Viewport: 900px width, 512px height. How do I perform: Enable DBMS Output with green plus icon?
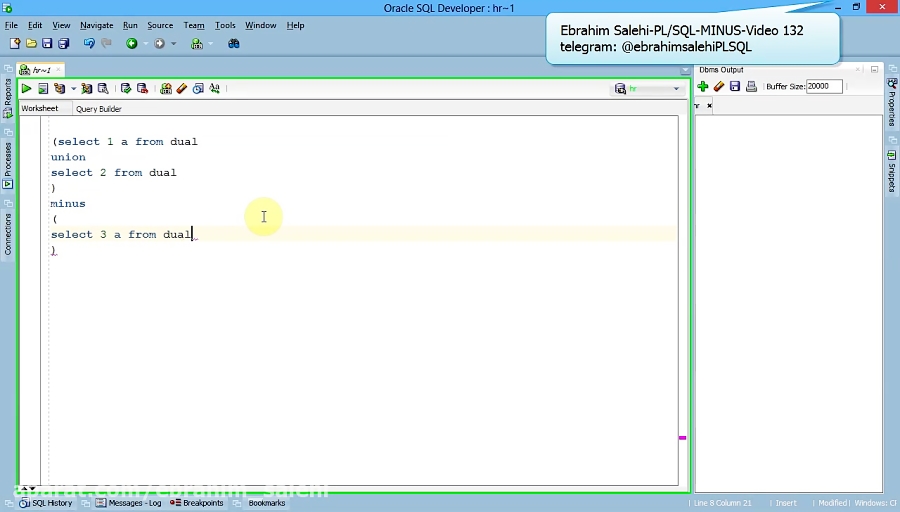[x=703, y=87]
